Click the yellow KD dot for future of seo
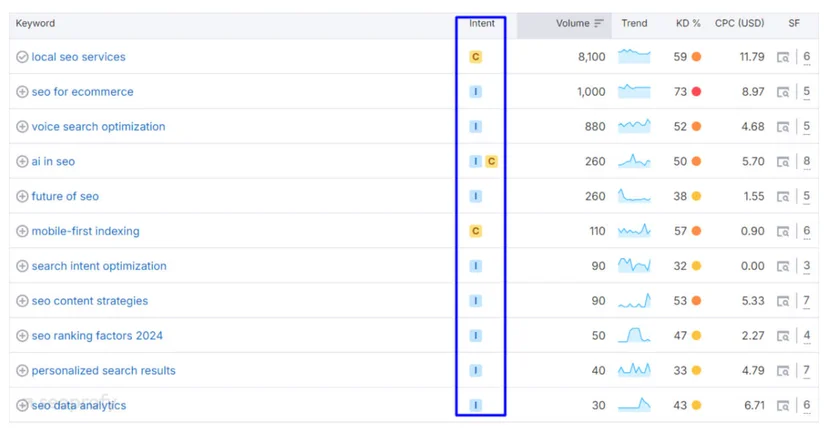 coord(697,196)
